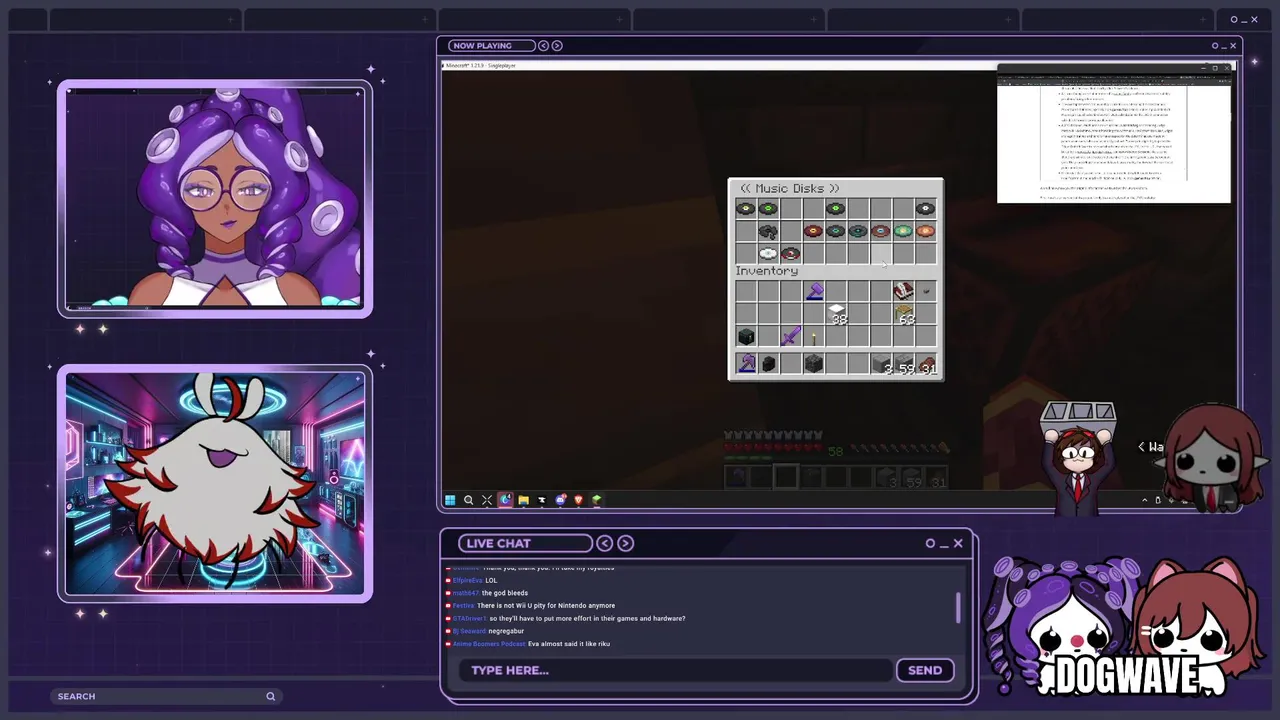The width and height of the screenshot is (1280, 720).
Task: Open Discord from the taskbar
Action: click(560, 500)
